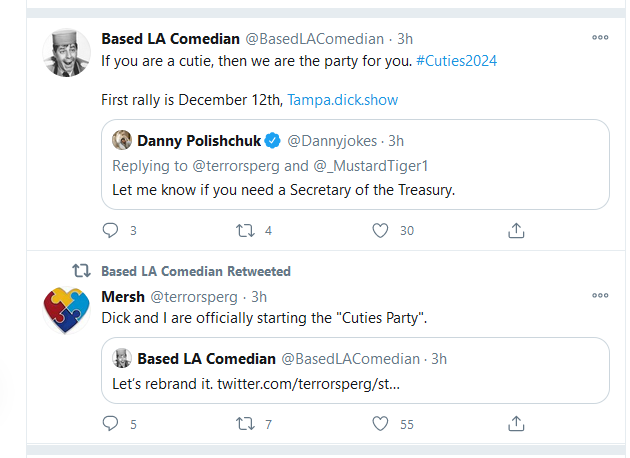Open more options on Mersh's tweet
This screenshot has height=458, width=630.
pyautogui.click(x=600, y=295)
